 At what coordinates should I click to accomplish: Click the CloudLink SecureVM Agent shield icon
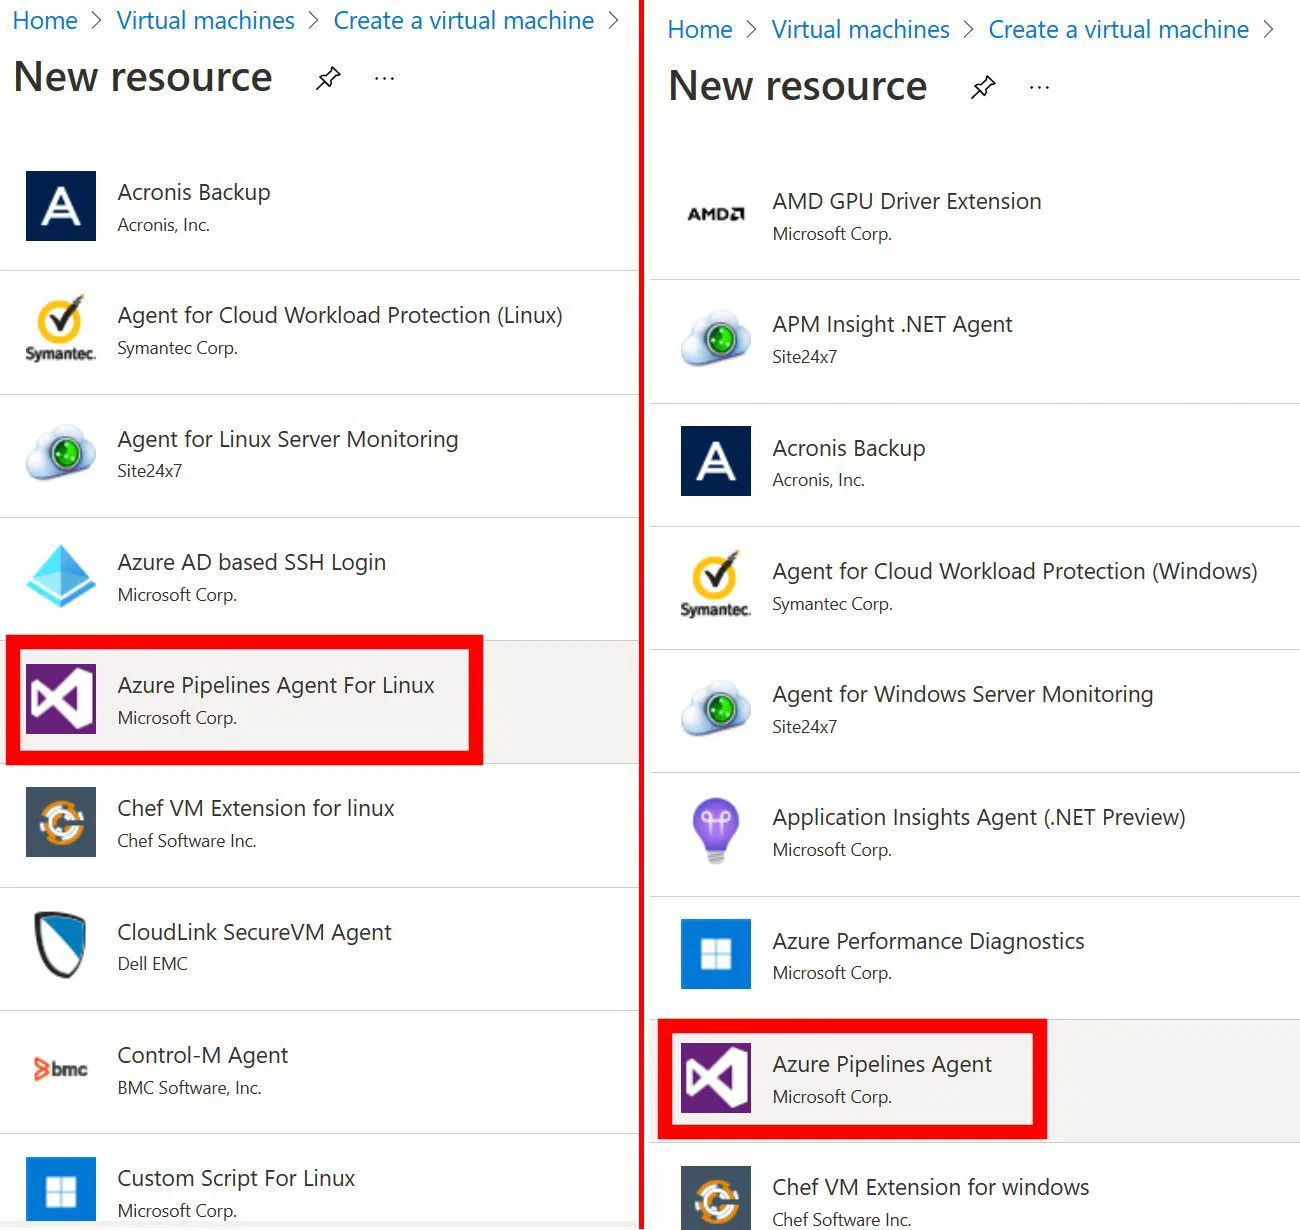tap(61, 945)
